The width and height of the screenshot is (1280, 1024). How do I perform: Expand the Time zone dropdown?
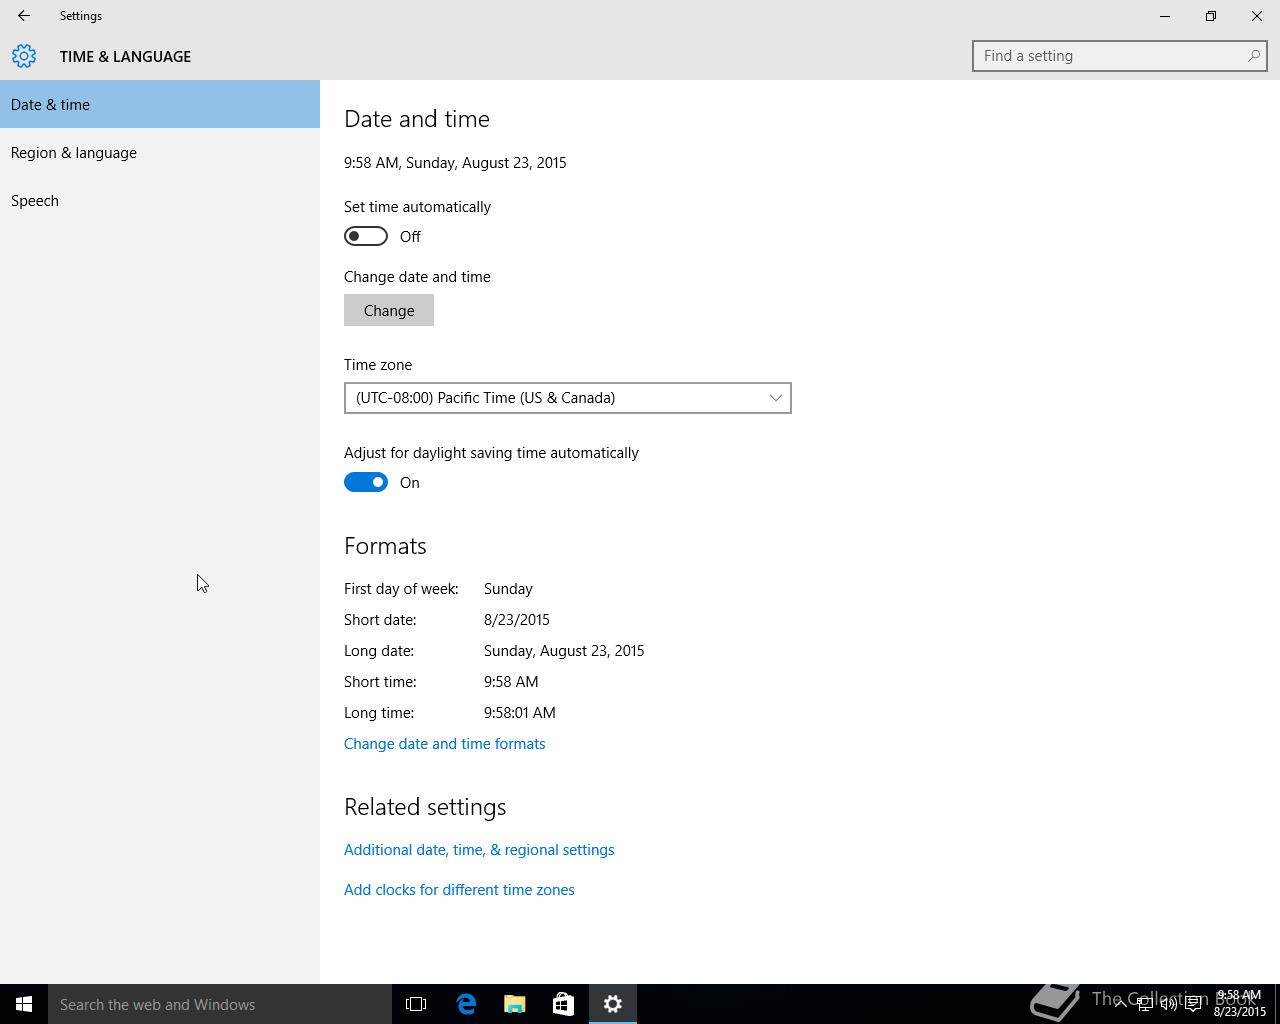[567, 398]
